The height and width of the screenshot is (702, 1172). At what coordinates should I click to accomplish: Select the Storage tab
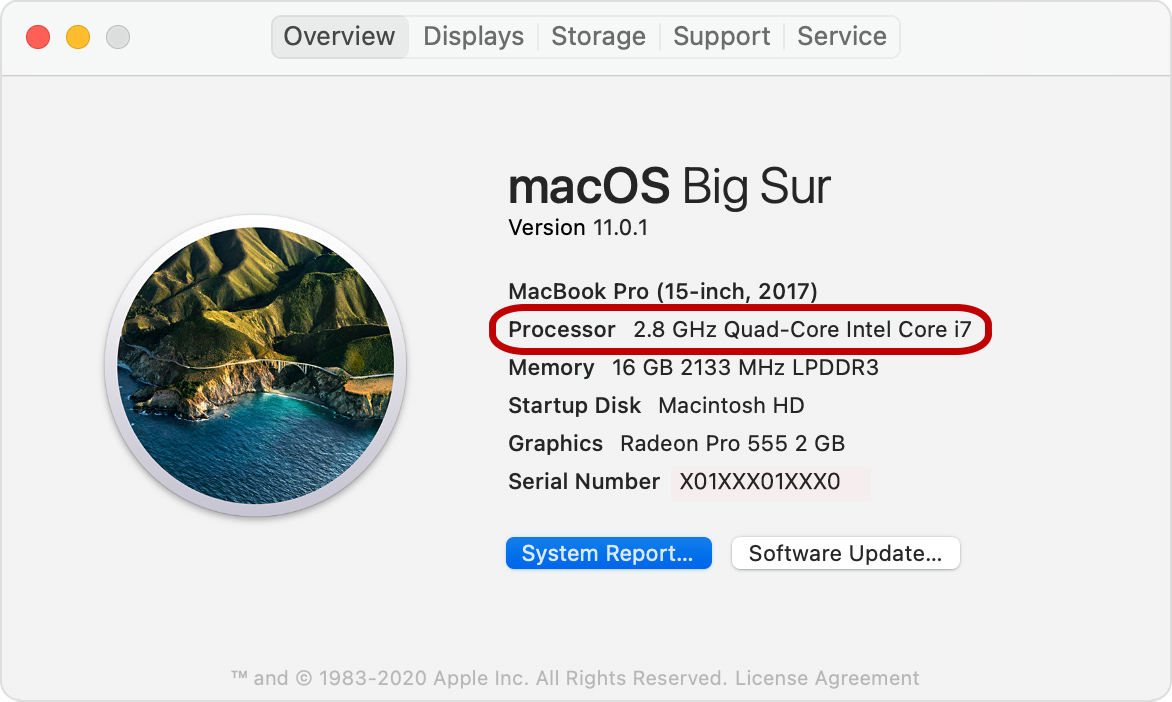tap(599, 37)
